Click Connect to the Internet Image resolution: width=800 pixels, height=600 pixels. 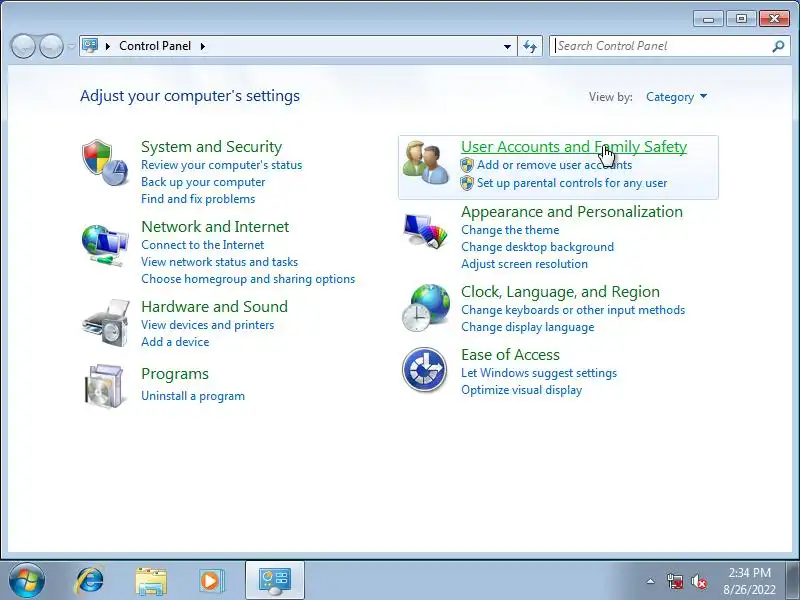(x=203, y=245)
